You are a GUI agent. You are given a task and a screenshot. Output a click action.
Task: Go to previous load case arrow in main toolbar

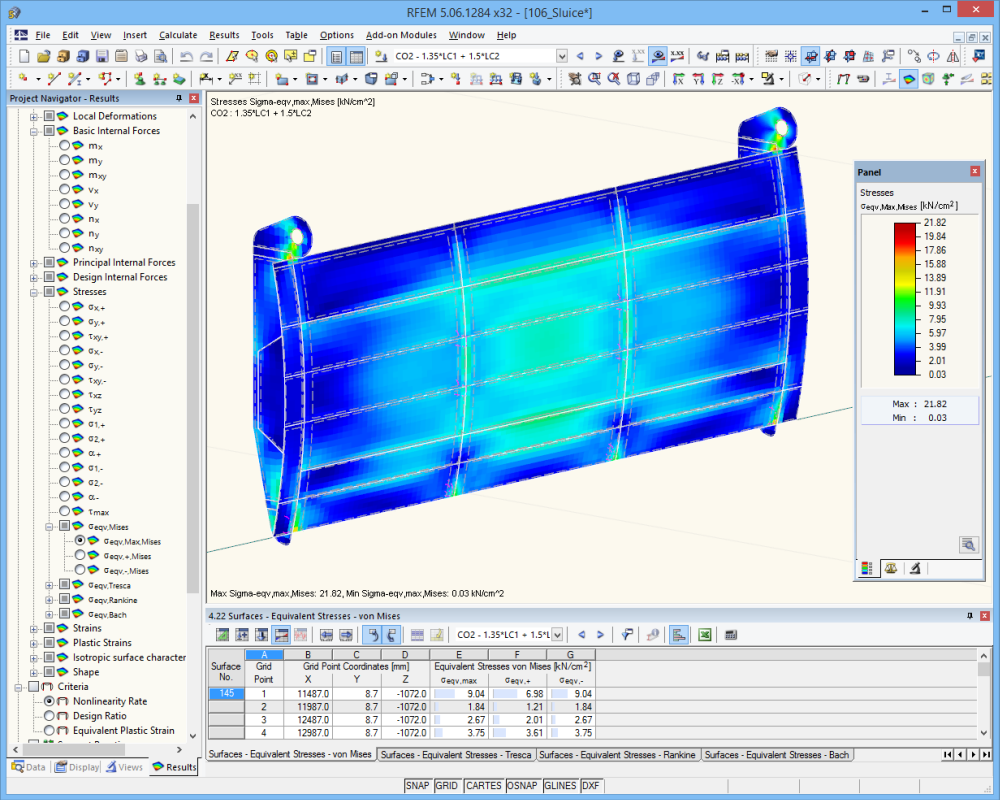pos(580,56)
